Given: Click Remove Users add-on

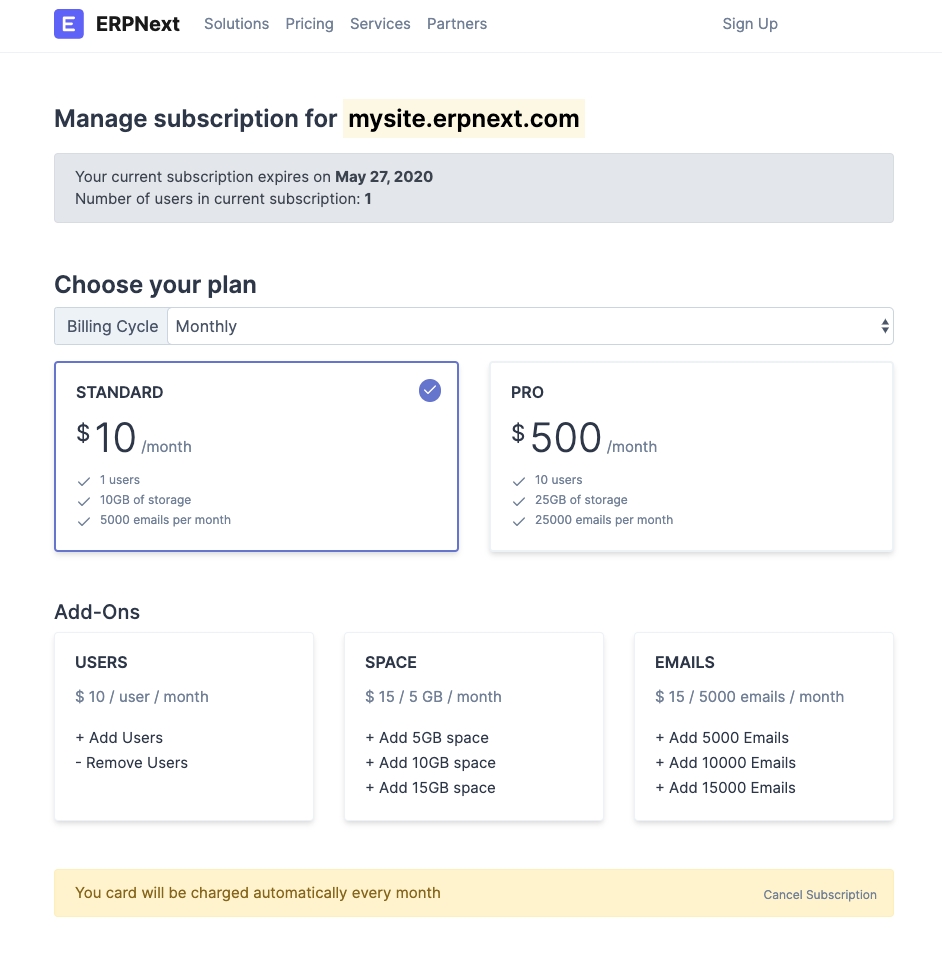Looking at the screenshot, I should coord(132,763).
